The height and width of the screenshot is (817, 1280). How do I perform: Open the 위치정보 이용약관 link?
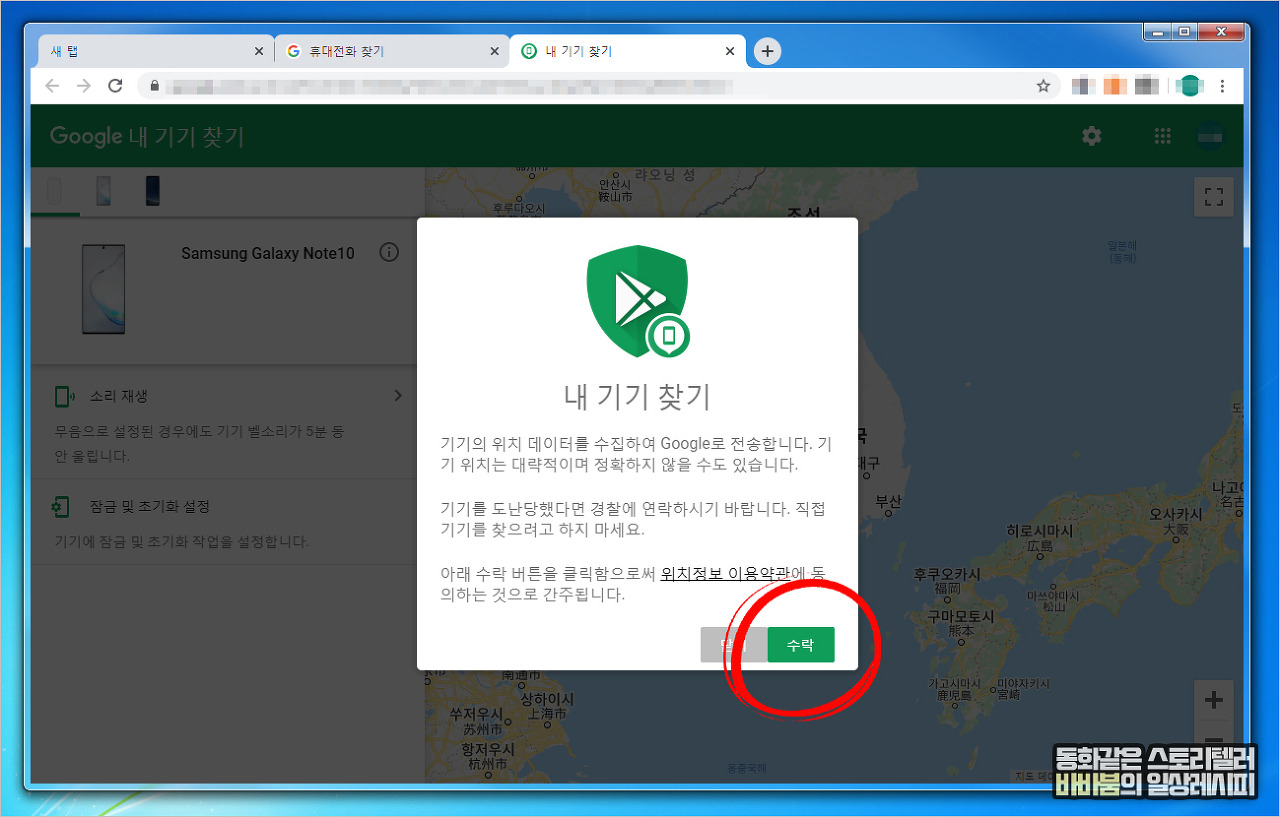[x=725, y=574]
